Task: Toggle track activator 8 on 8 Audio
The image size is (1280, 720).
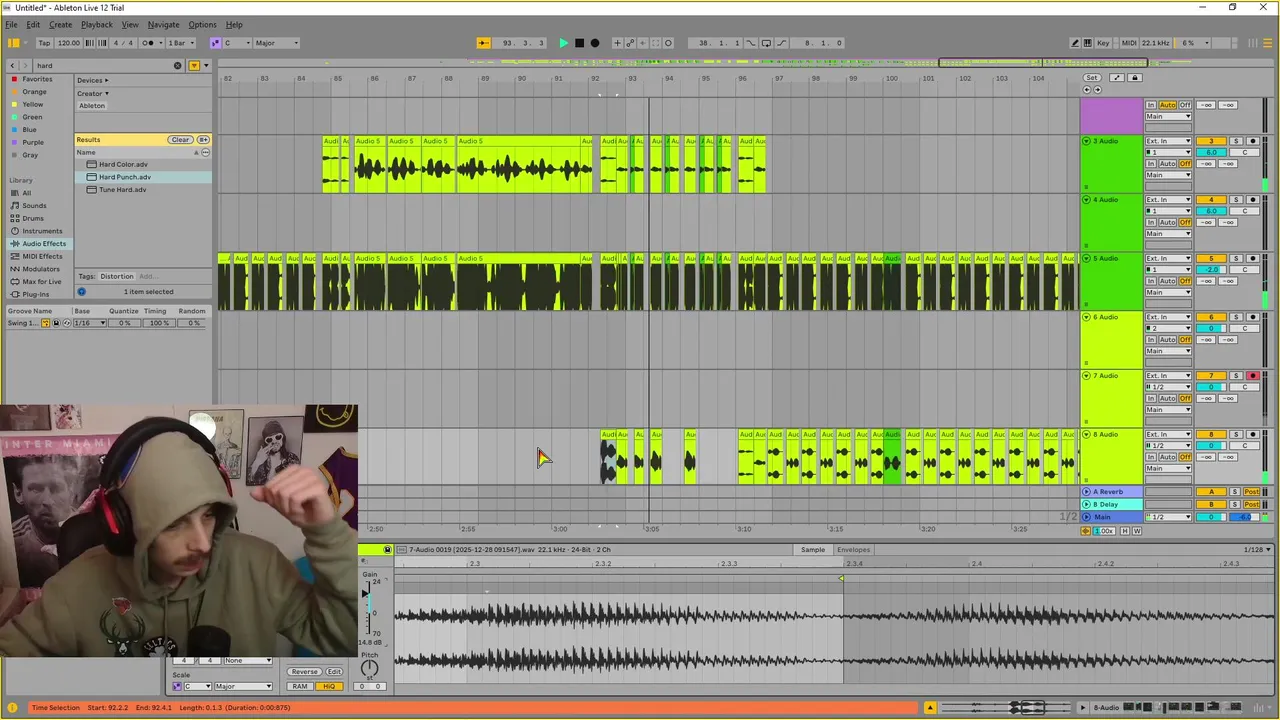Action: [x=1211, y=434]
